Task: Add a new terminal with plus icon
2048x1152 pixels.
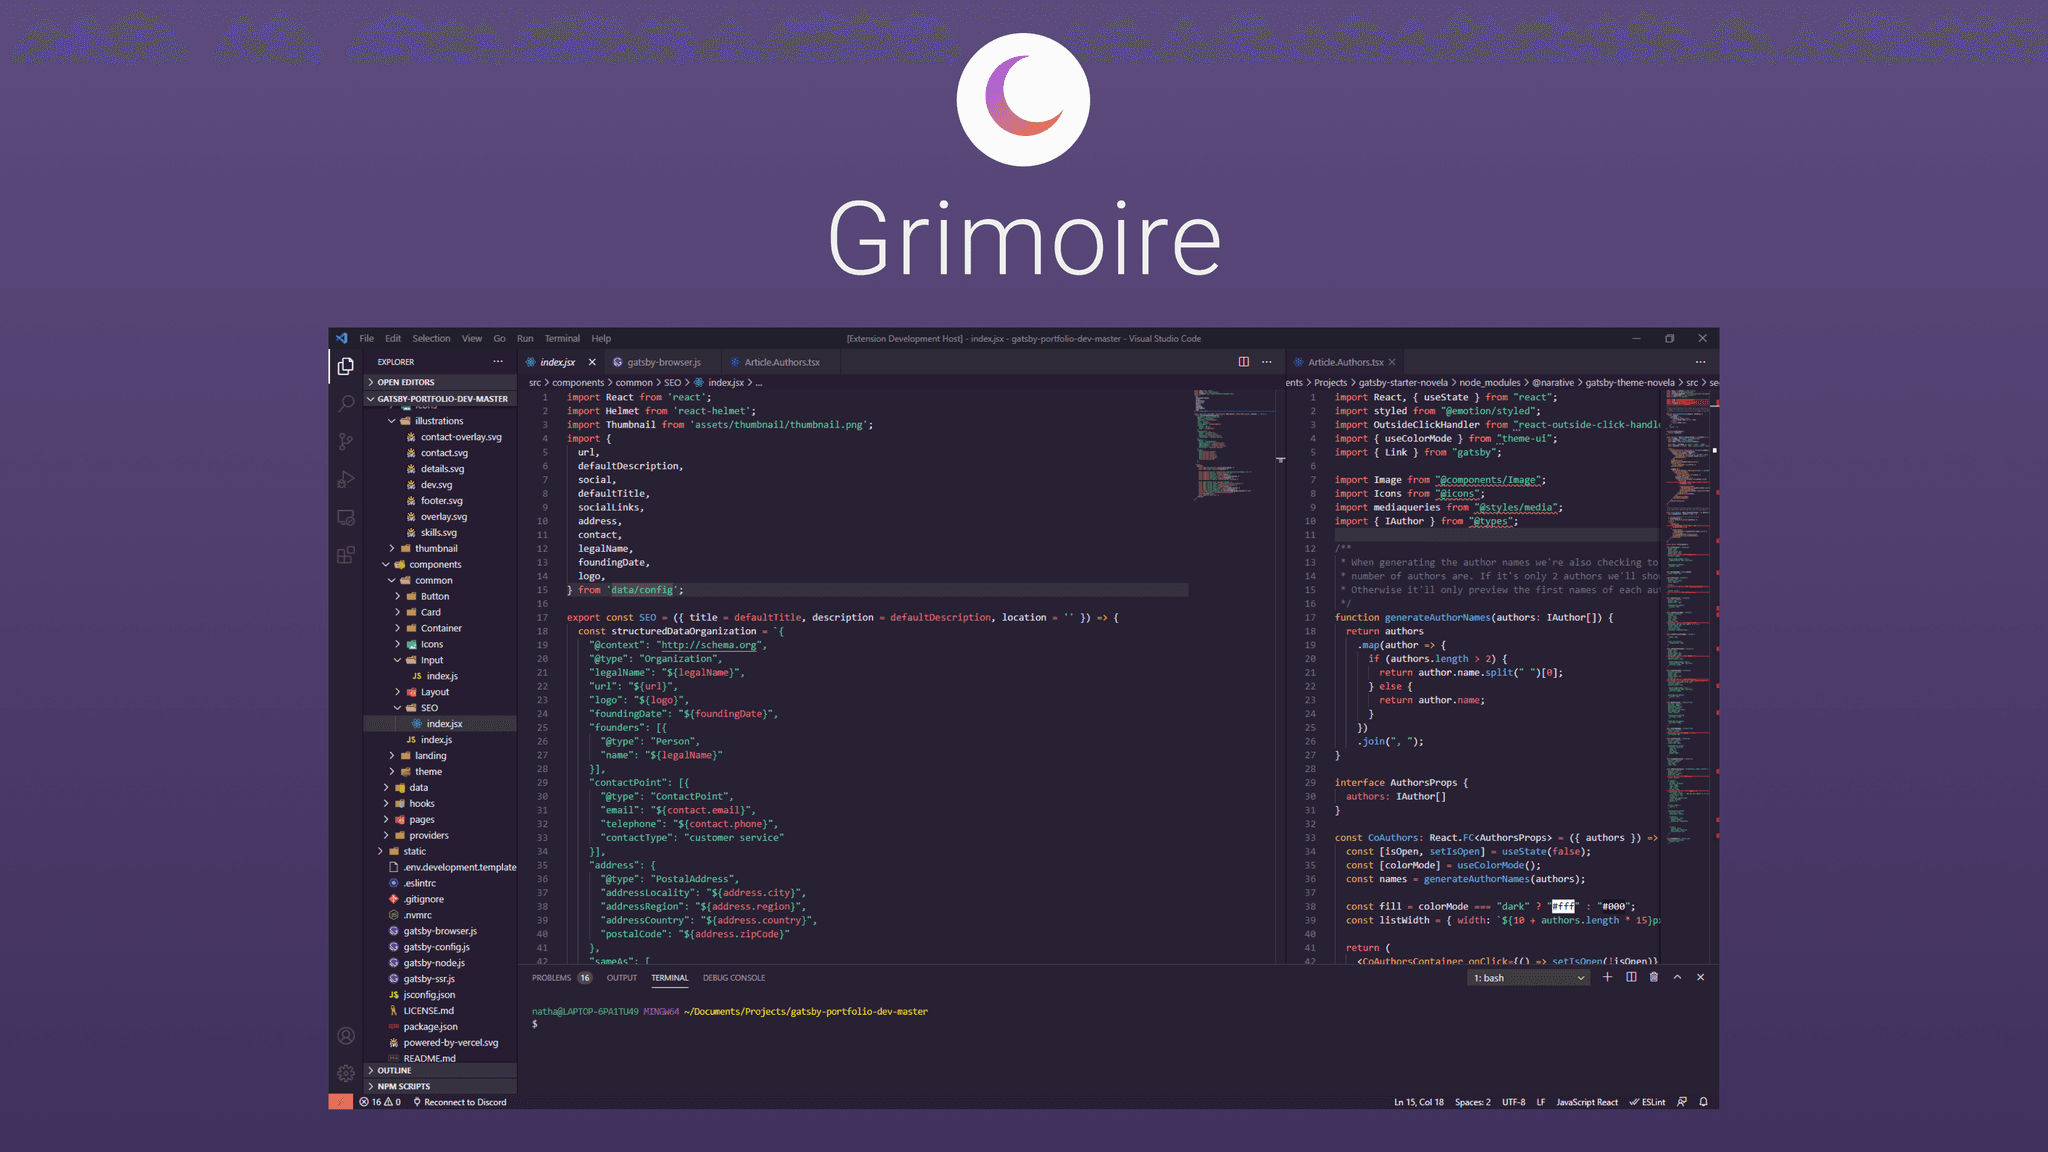Action: tap(1607, 977)
